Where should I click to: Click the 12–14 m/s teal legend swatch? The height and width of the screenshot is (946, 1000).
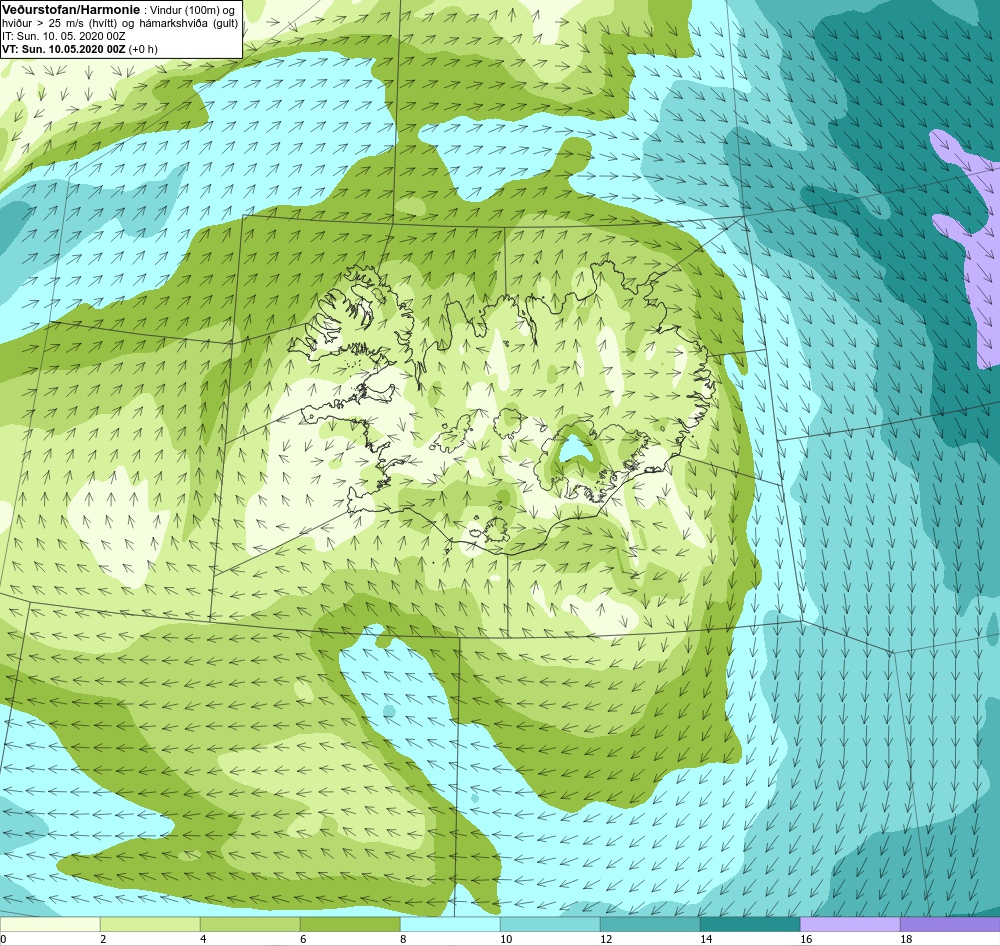click(650, 924)
